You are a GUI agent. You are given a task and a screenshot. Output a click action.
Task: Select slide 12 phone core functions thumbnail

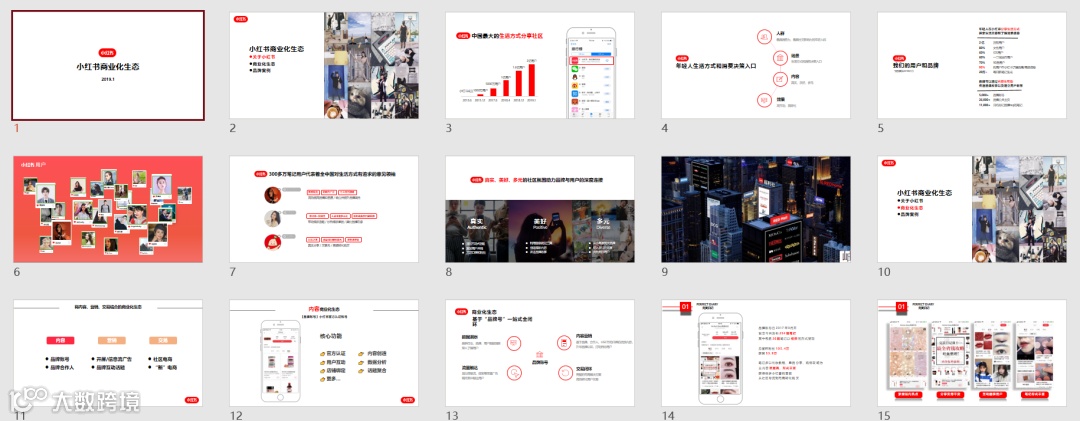[324, 353]
